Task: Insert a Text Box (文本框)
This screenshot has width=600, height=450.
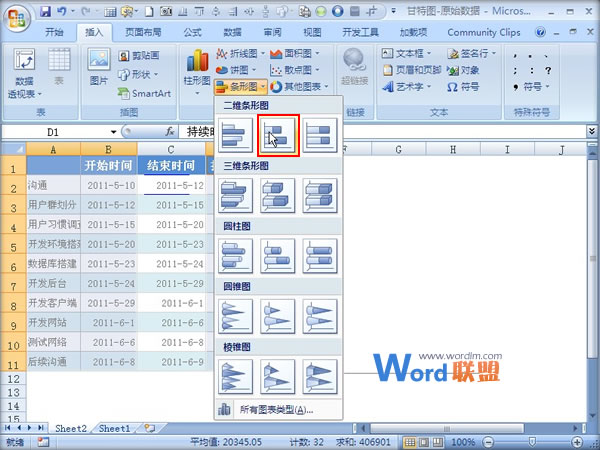Action: pyautogui.click(x=407, y=53)
